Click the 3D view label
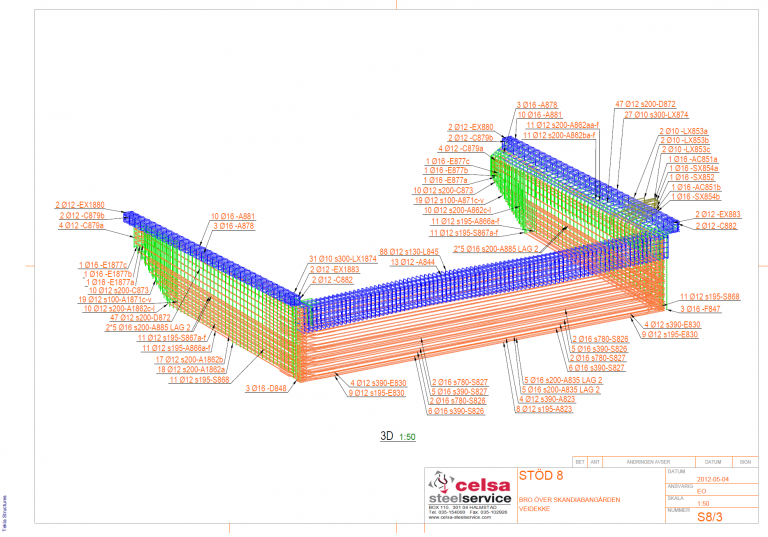Screen dimensions: 768x537 (x=386, y=436)
